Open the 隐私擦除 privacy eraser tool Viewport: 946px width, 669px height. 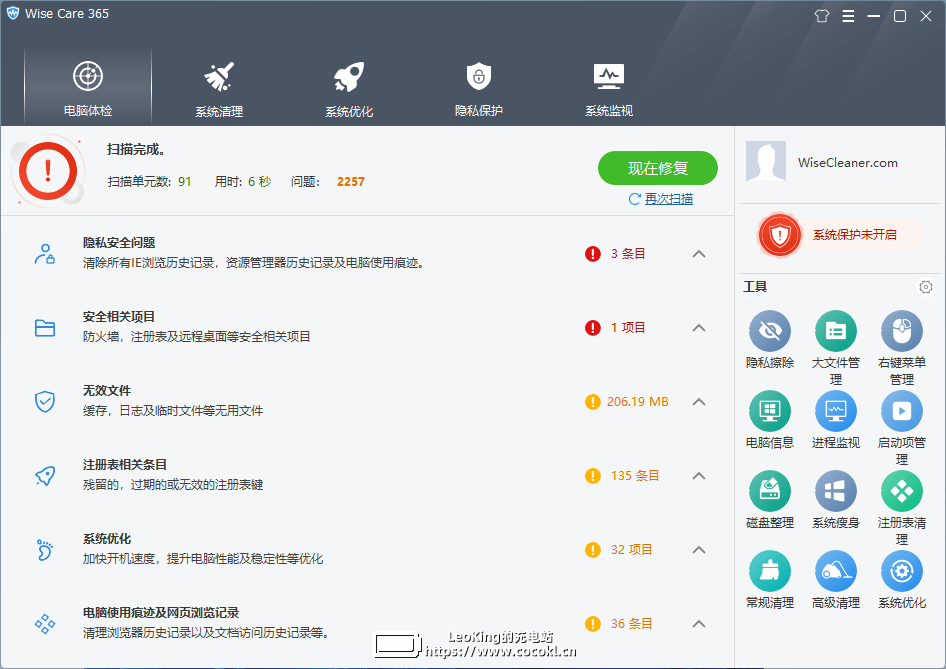[x=769, y=331]
